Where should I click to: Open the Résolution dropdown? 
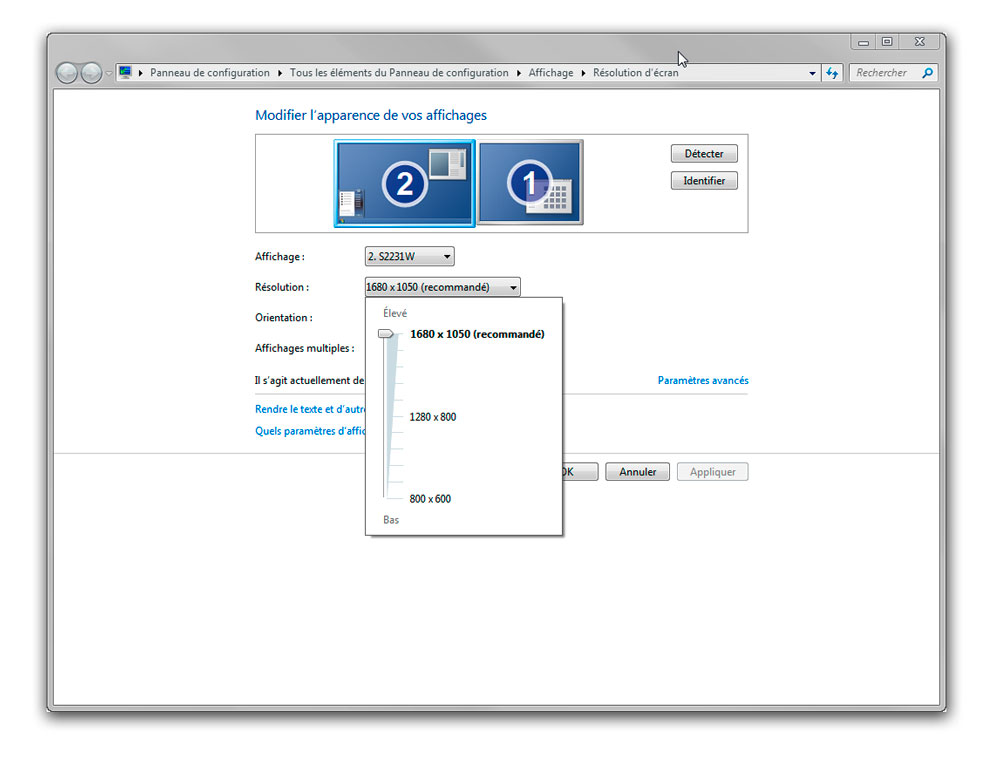(x=443, y=287)
